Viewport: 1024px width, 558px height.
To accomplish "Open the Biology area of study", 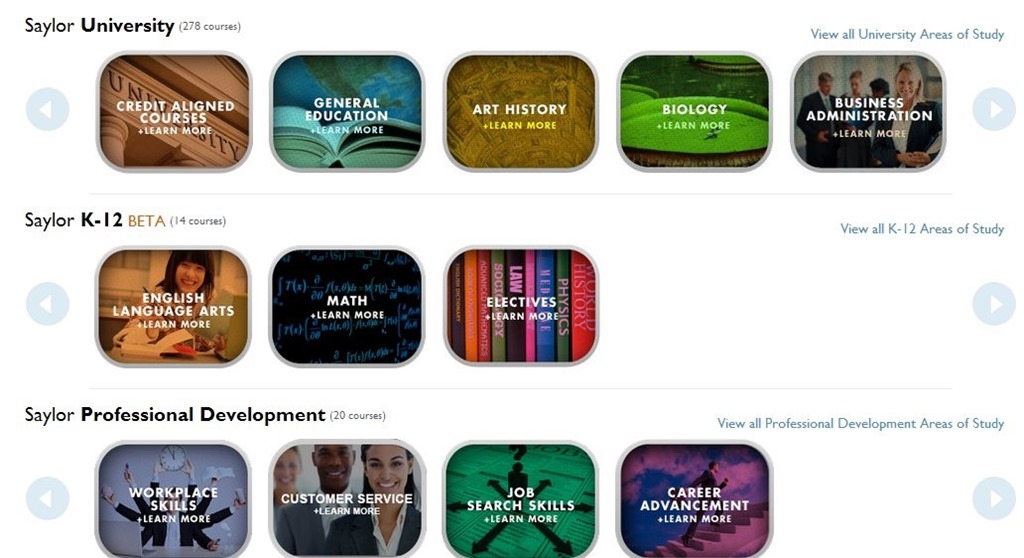I will click(694, 112).
